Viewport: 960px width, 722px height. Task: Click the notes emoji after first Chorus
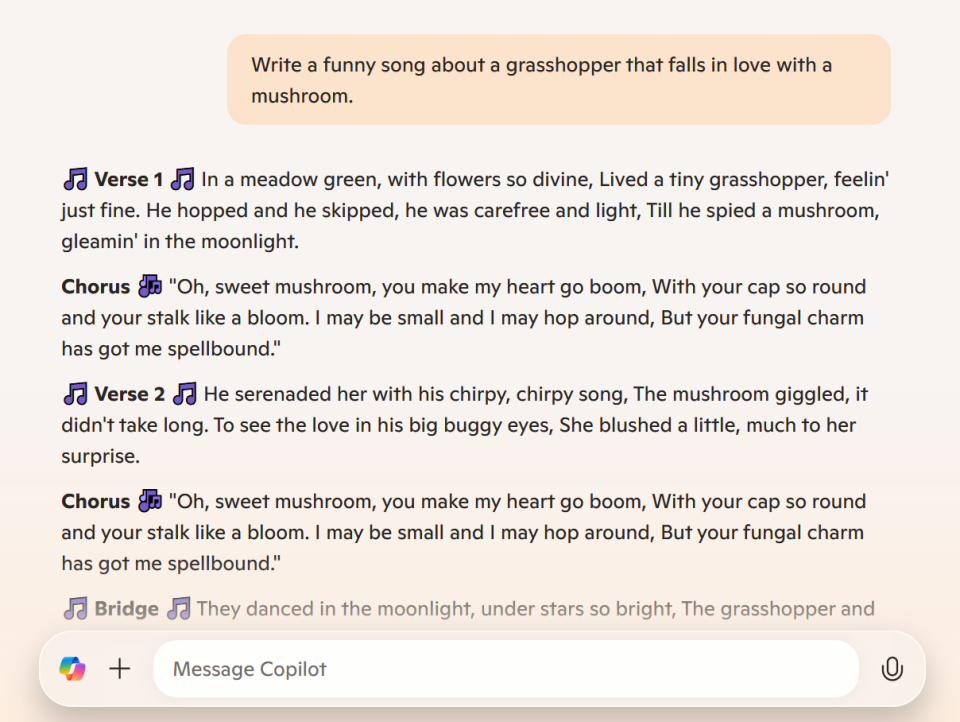click(150, 287)
